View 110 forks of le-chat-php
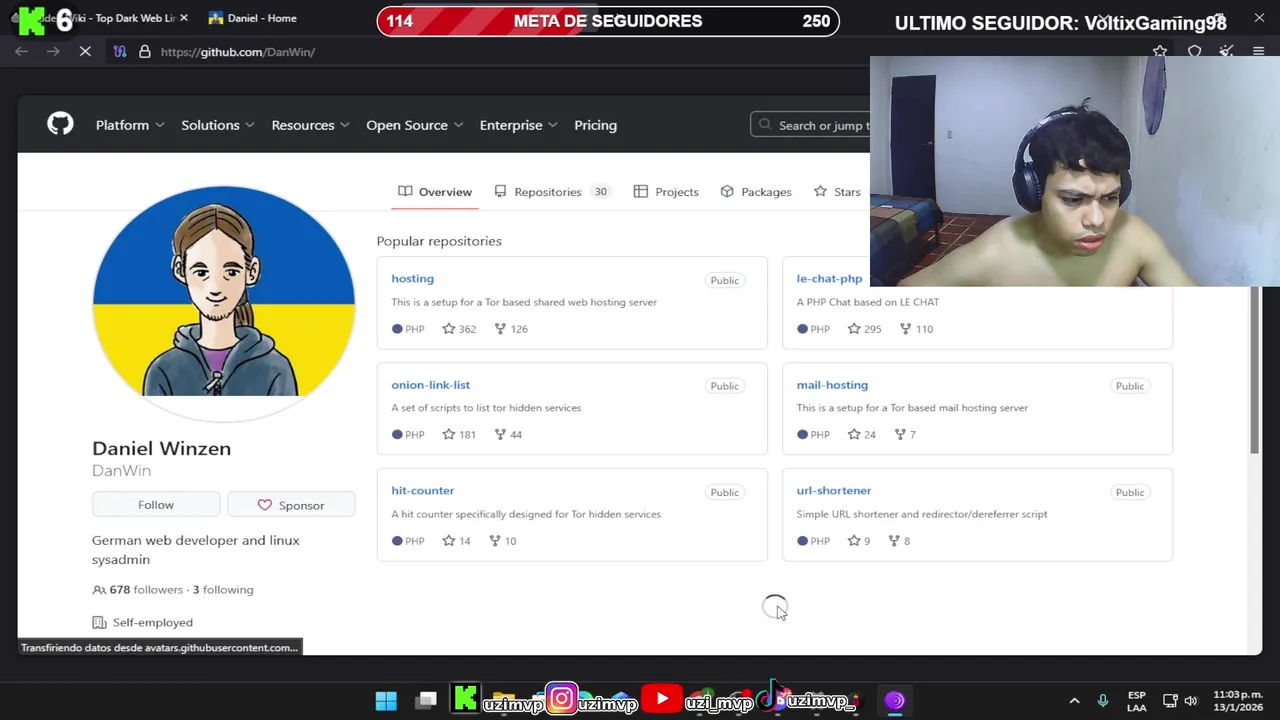Screen dimensions: 1280x720 (916, 329)
